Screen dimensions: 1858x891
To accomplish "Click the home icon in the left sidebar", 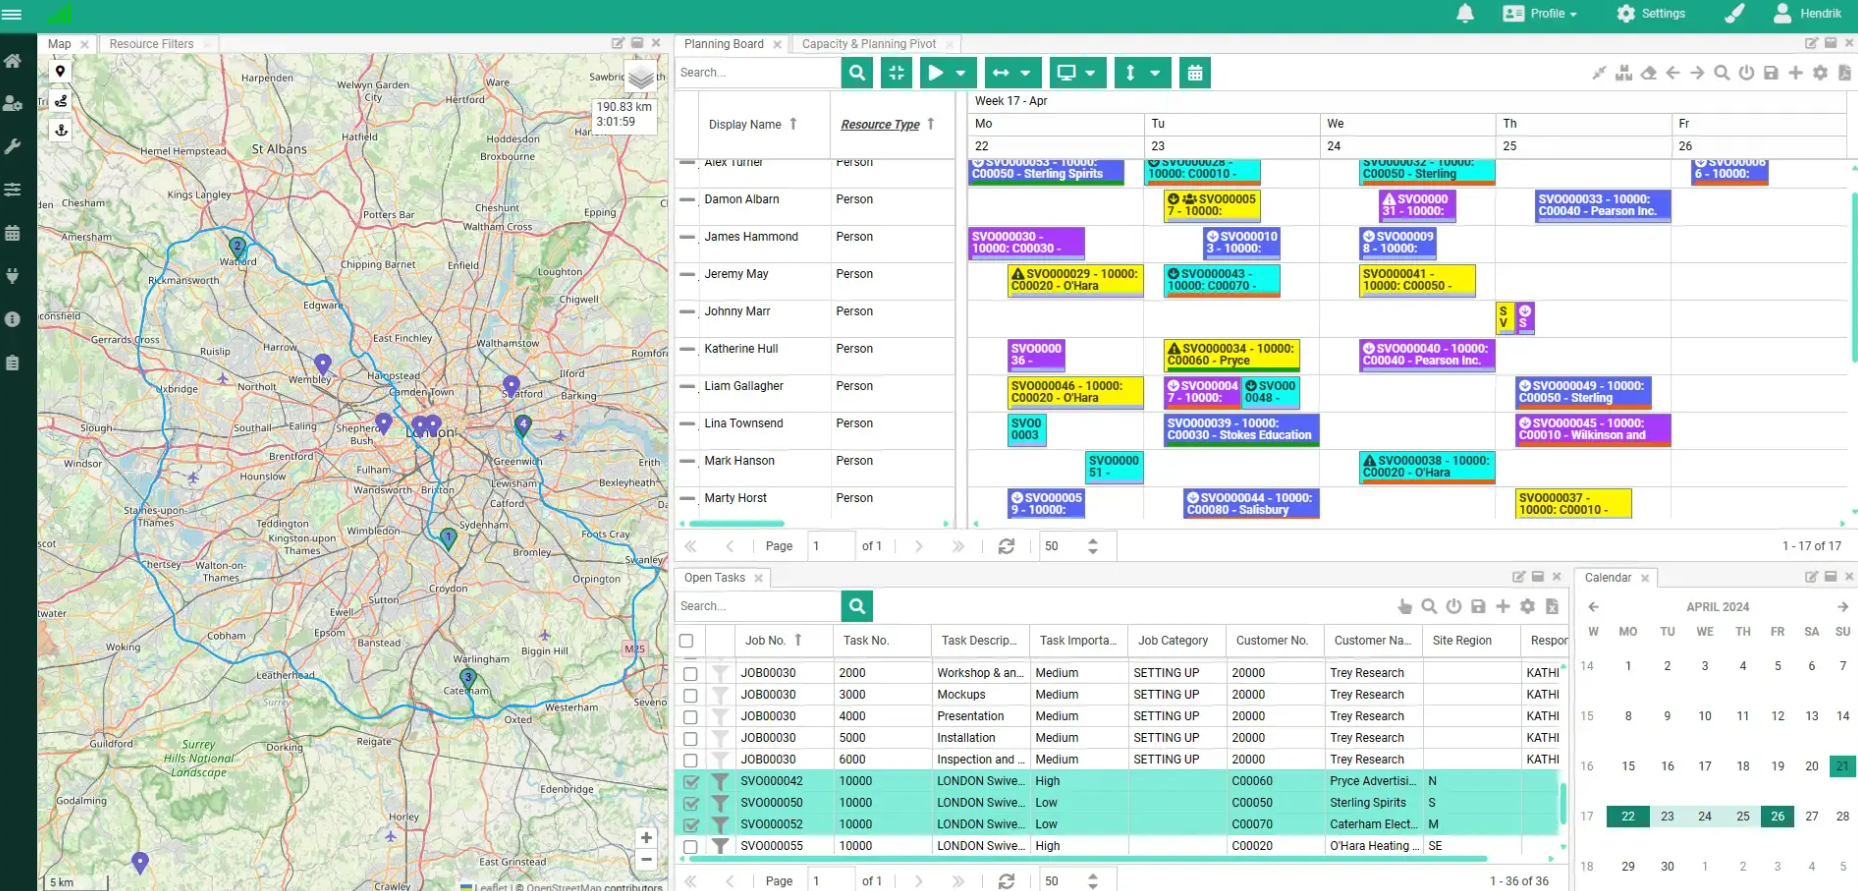I will (x=13, y=61).
